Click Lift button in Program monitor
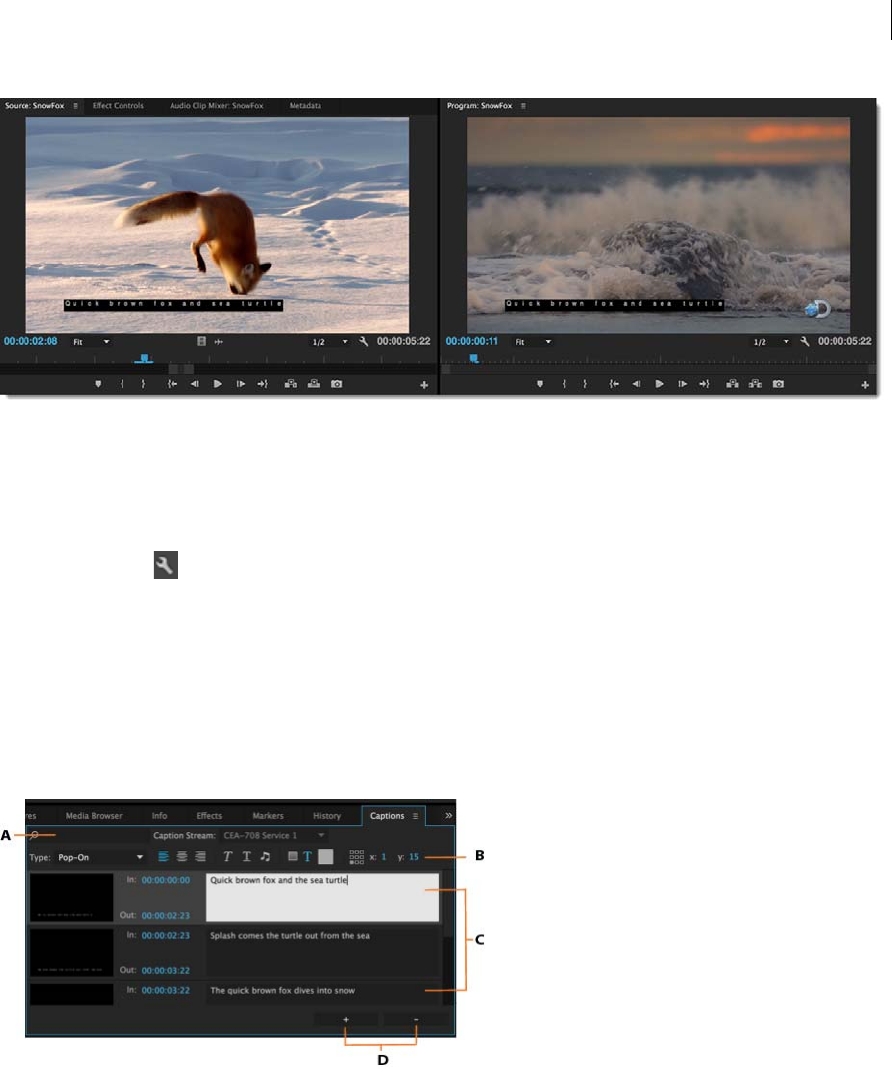The image size is (892, 1069). (732, 384)
